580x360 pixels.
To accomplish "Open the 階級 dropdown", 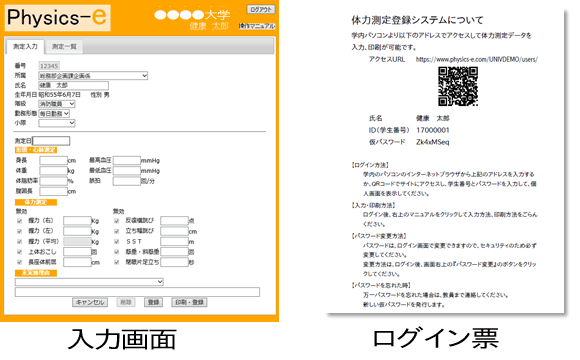I will pyautogui.click(x=57, y=104).
